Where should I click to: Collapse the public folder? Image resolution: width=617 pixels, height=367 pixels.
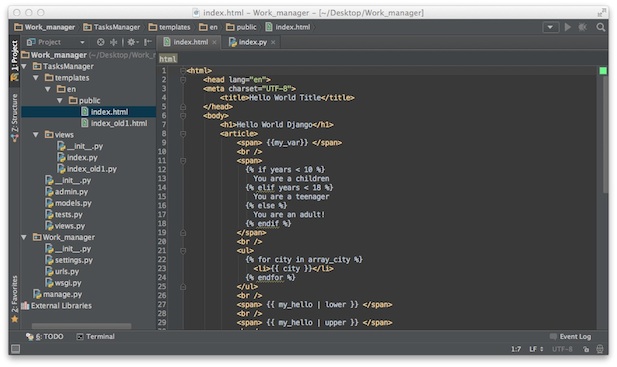coord(59,101)
